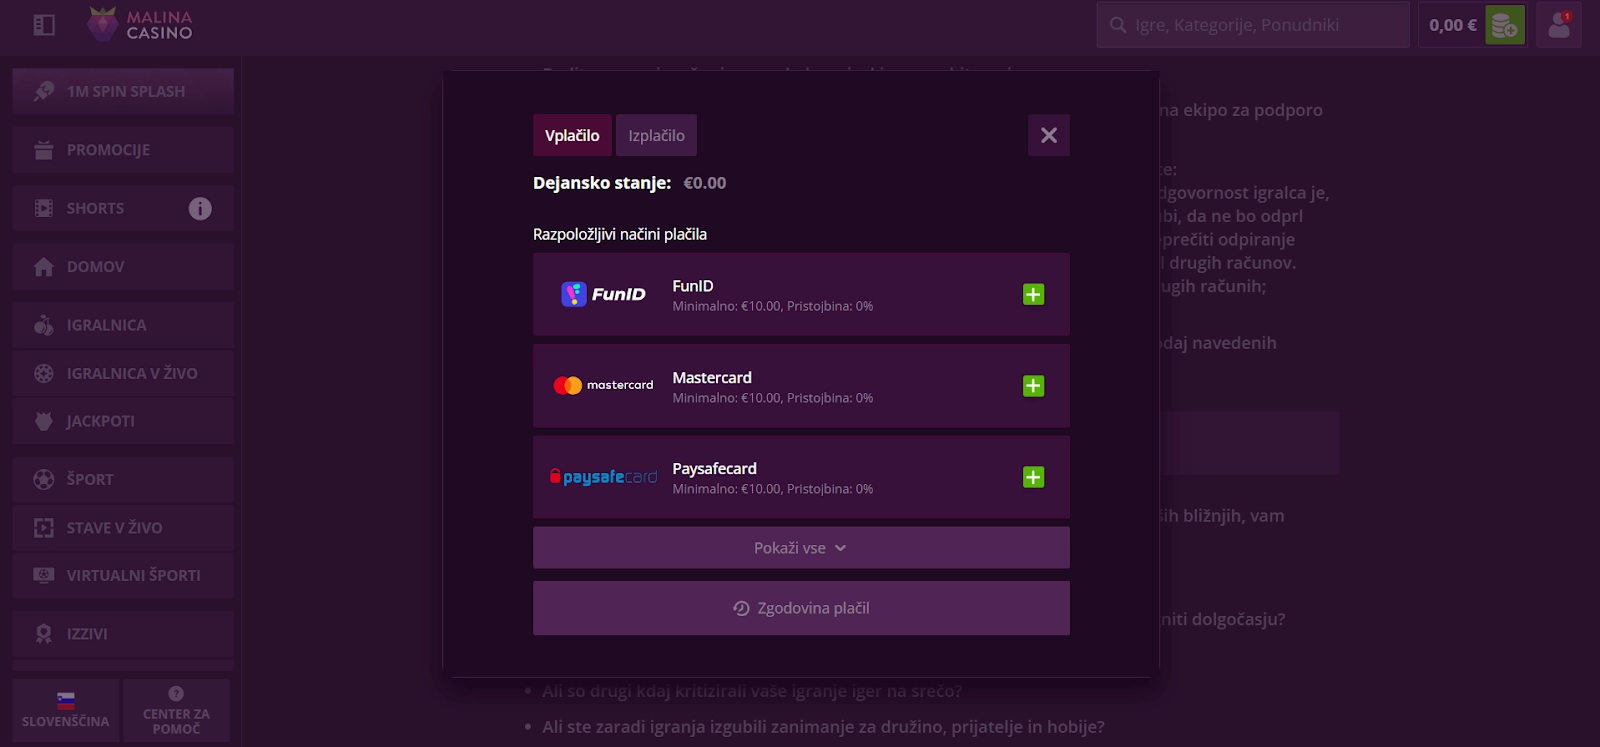Go to Igralnica v živo

[x=123, y=373]
